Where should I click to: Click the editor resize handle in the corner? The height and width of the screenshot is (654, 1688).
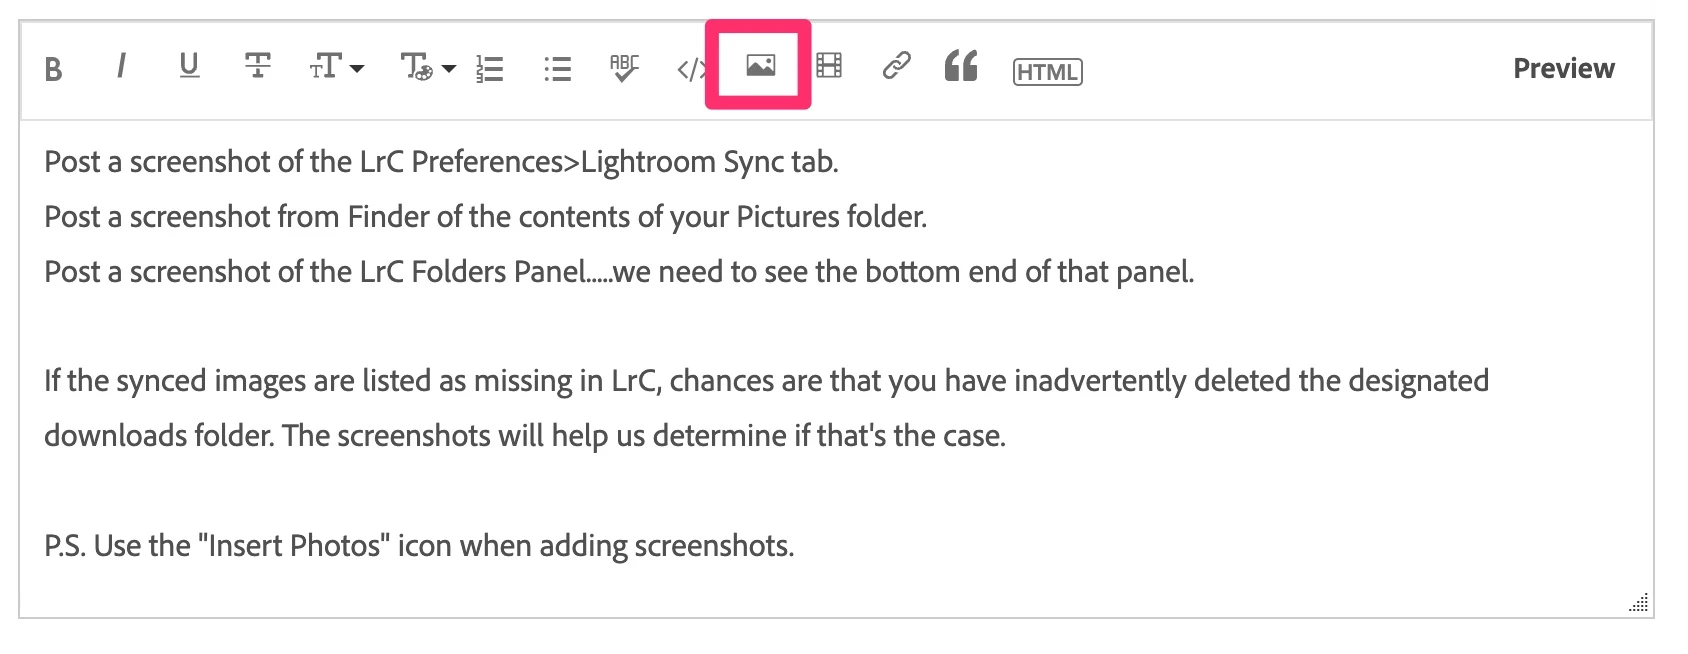coord(1639,602)
